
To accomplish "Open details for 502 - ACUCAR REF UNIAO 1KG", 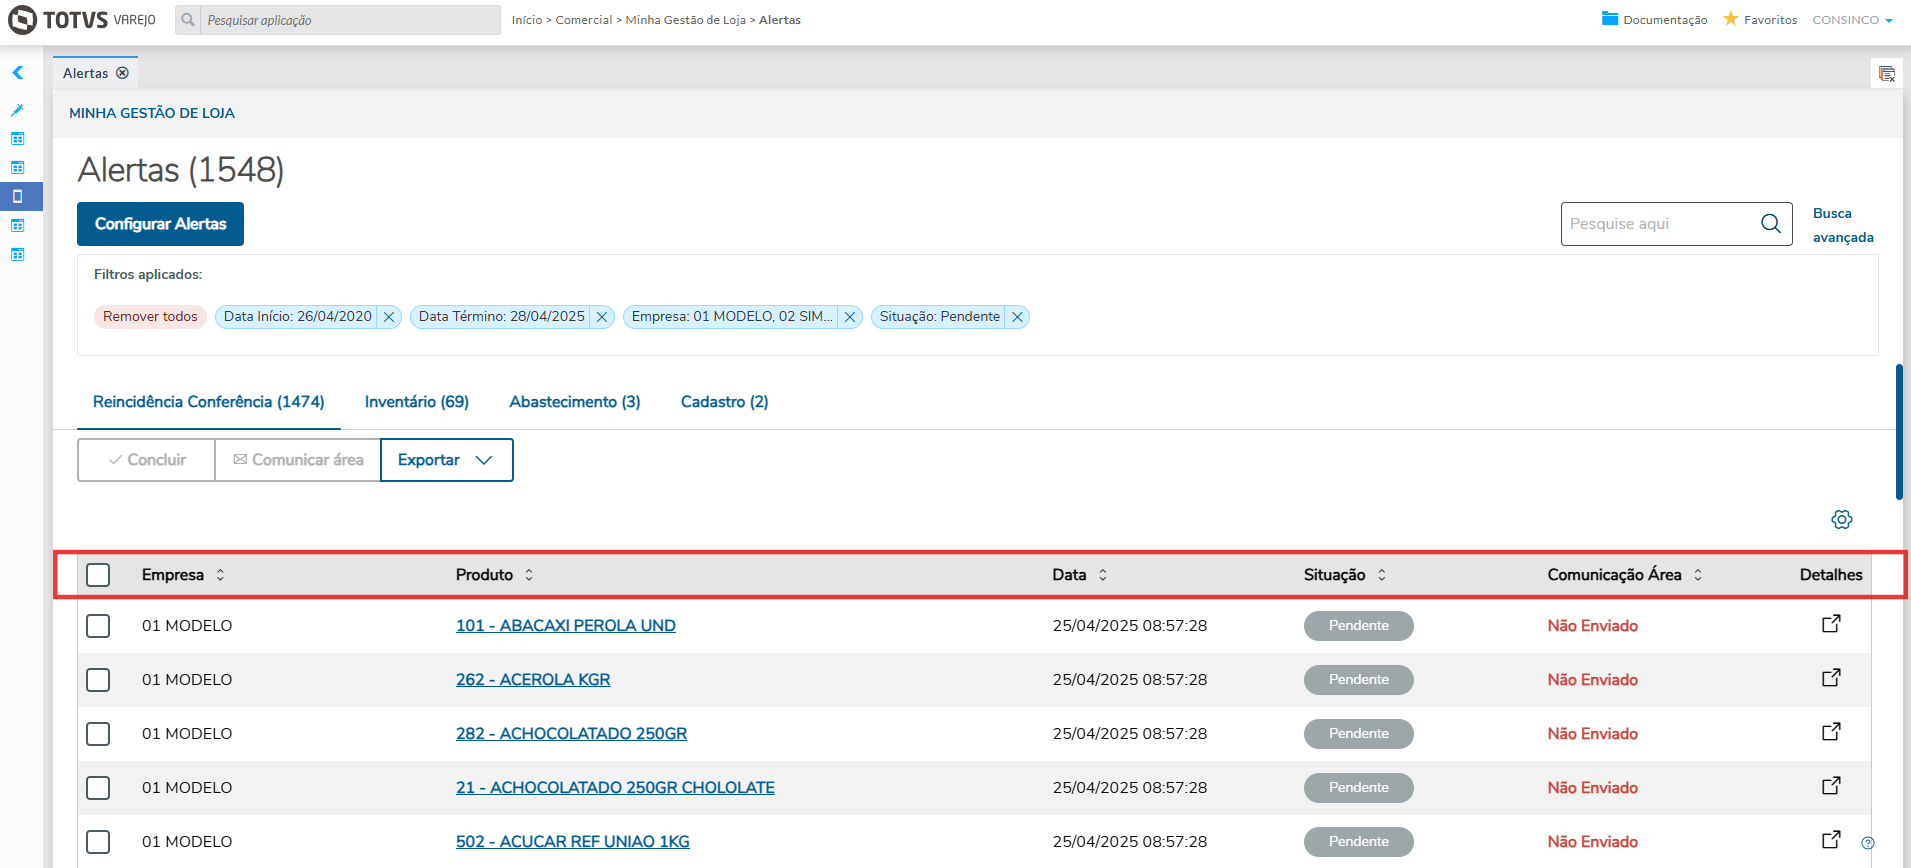I will tap(1831, 840).
